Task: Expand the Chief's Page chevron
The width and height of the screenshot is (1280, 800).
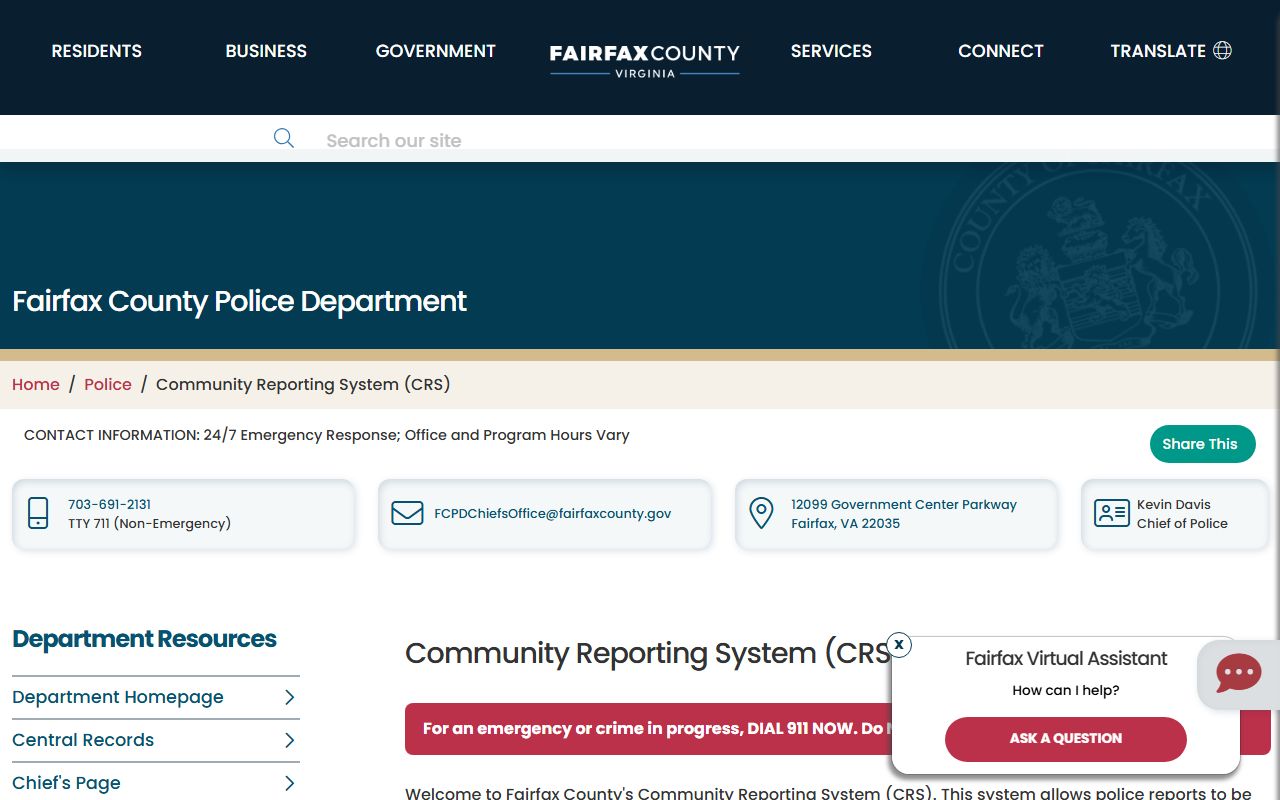Action: click(289, 783)
